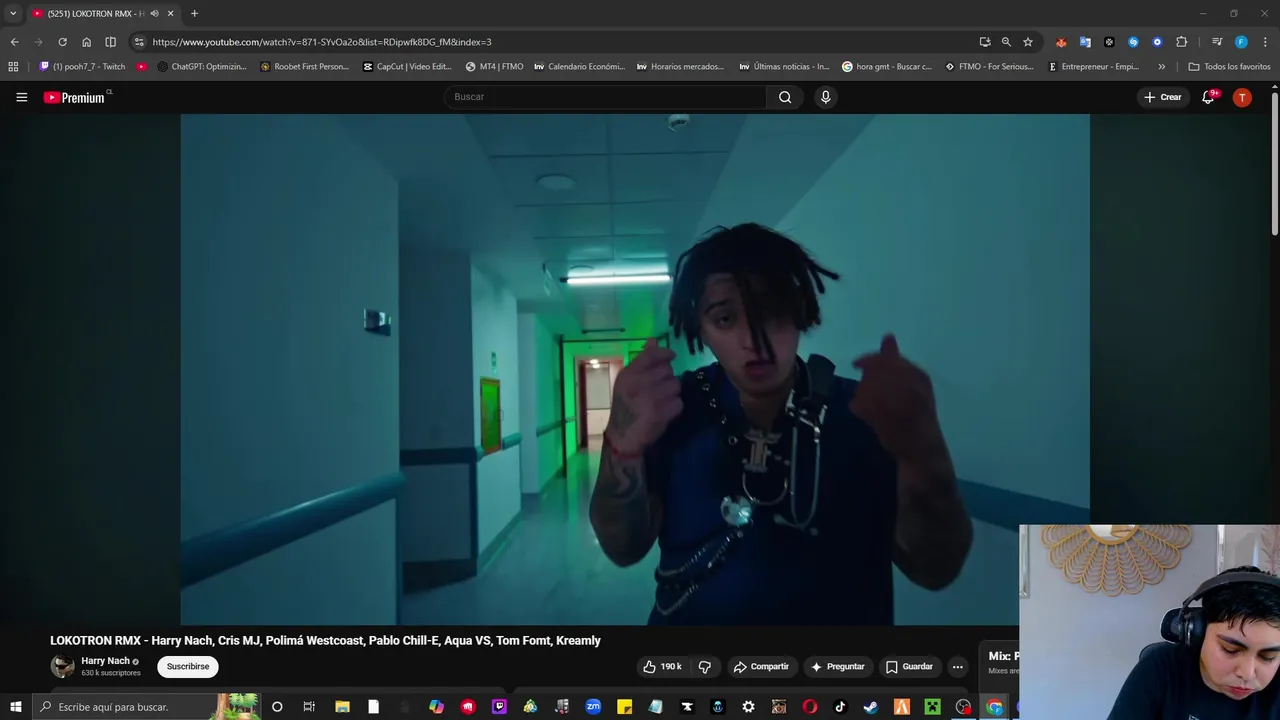Toggle the browser side panel icon
1280x720 pixels.
(110, 42)
